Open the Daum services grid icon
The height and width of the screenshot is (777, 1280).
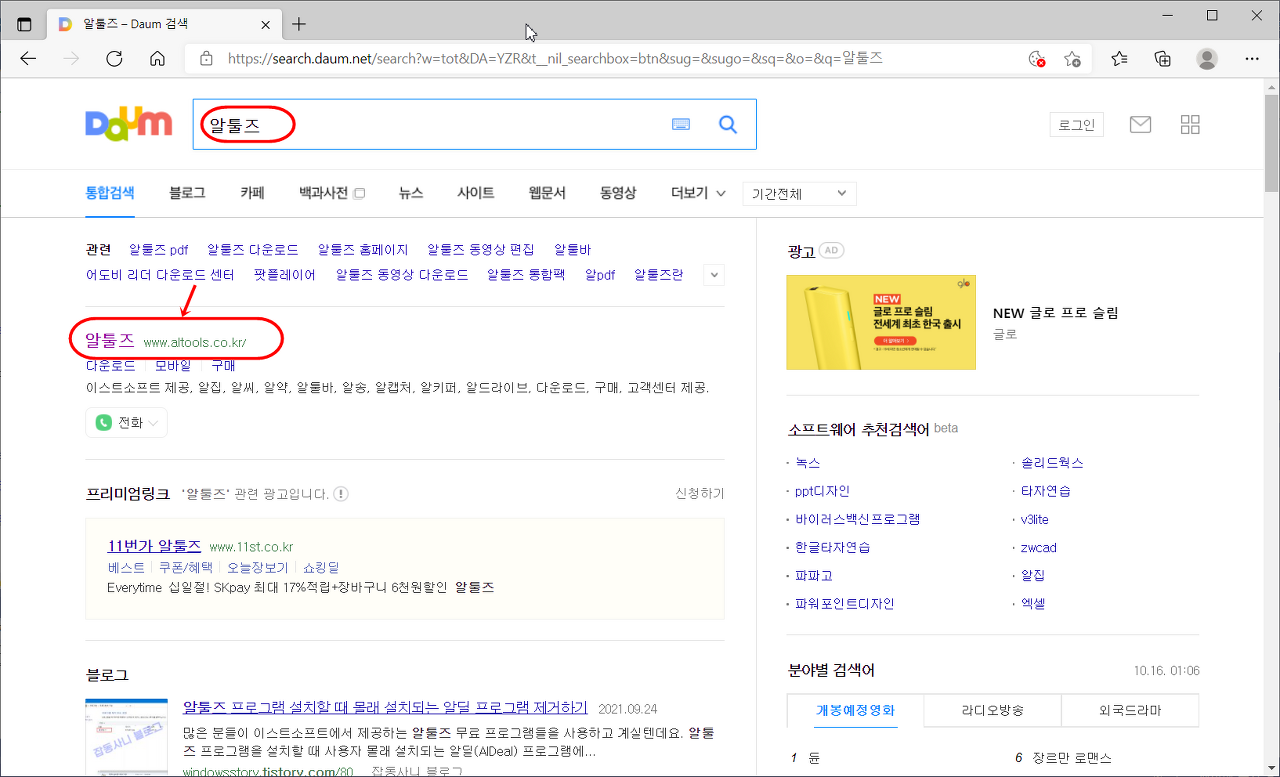pyautogui.click(x=1190, y=125)
